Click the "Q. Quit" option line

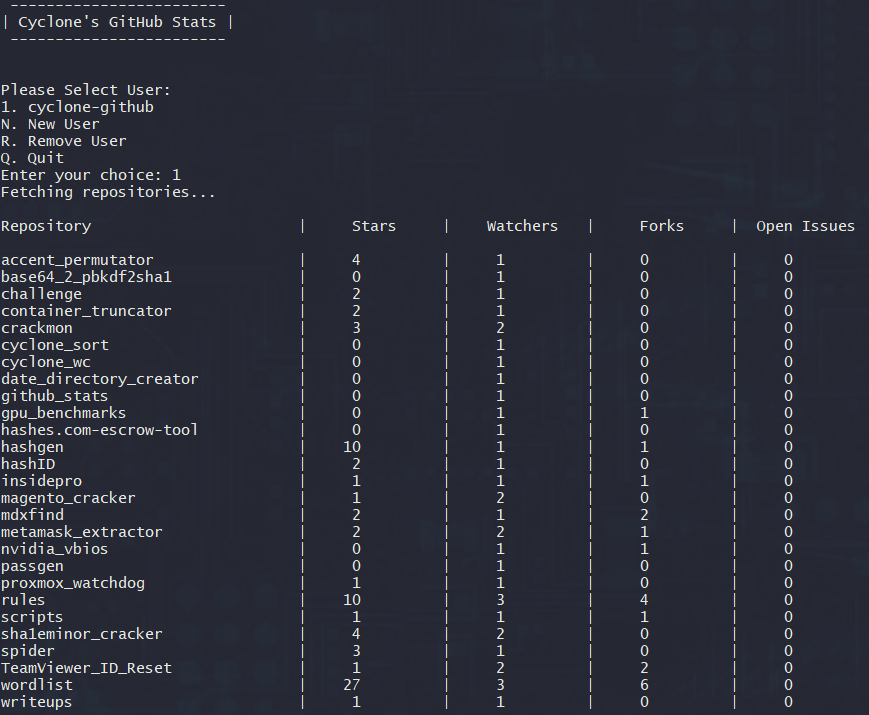pyautogui.click(x=32, y=158)
